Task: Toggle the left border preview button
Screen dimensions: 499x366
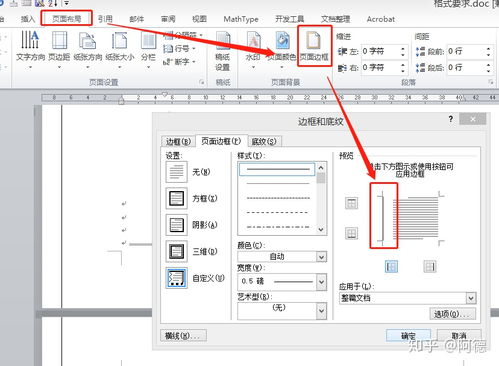Action: pos(391,266)
